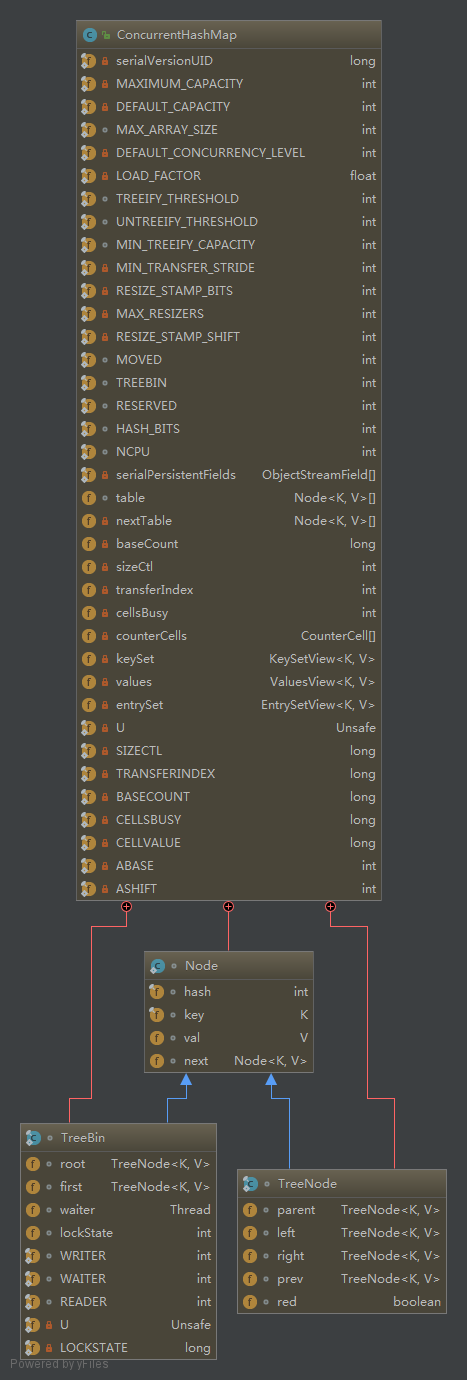Click the TreeNode class icon in header
This screenshot has height=1380, width=467.
[x=250, y=1183]
